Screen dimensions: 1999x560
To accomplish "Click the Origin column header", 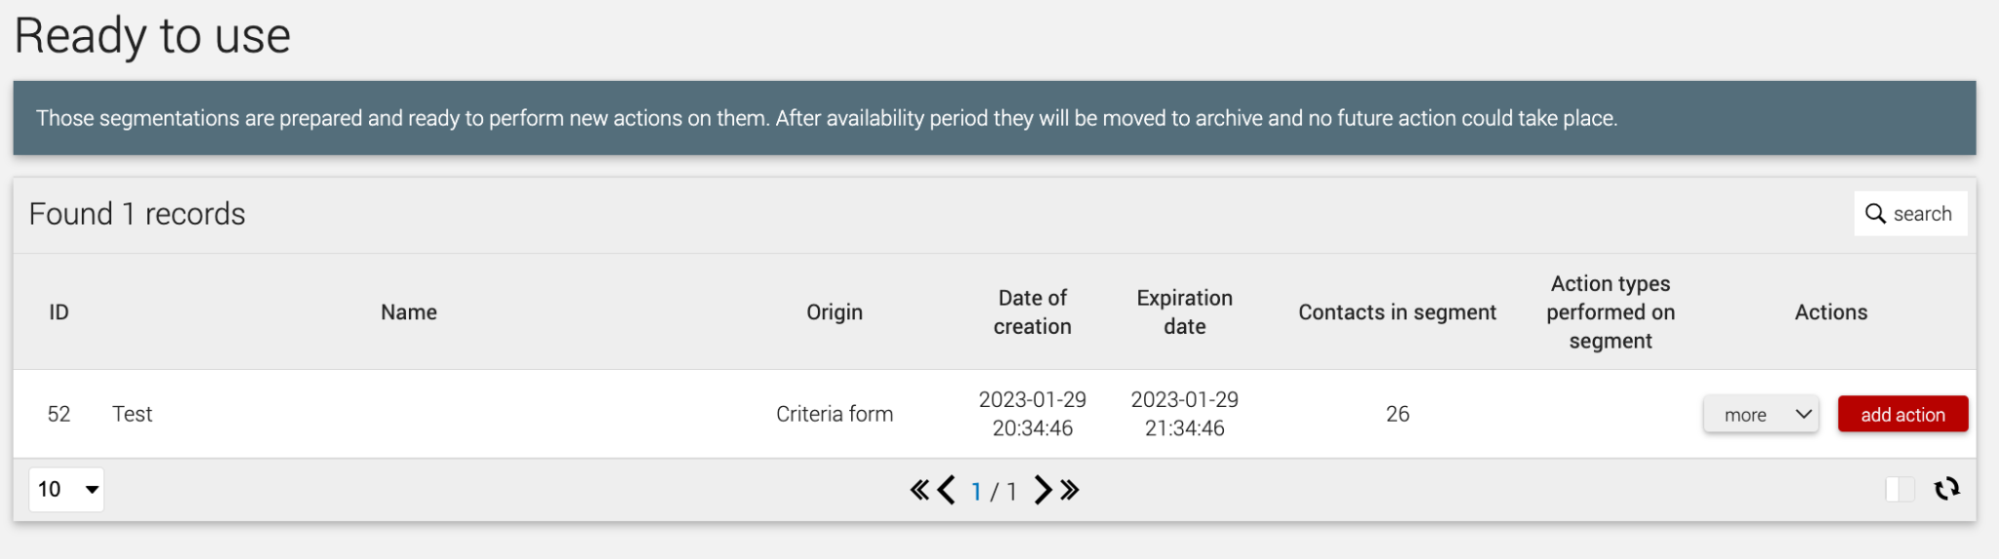I will pyautogui.click(x=834, y=312).
